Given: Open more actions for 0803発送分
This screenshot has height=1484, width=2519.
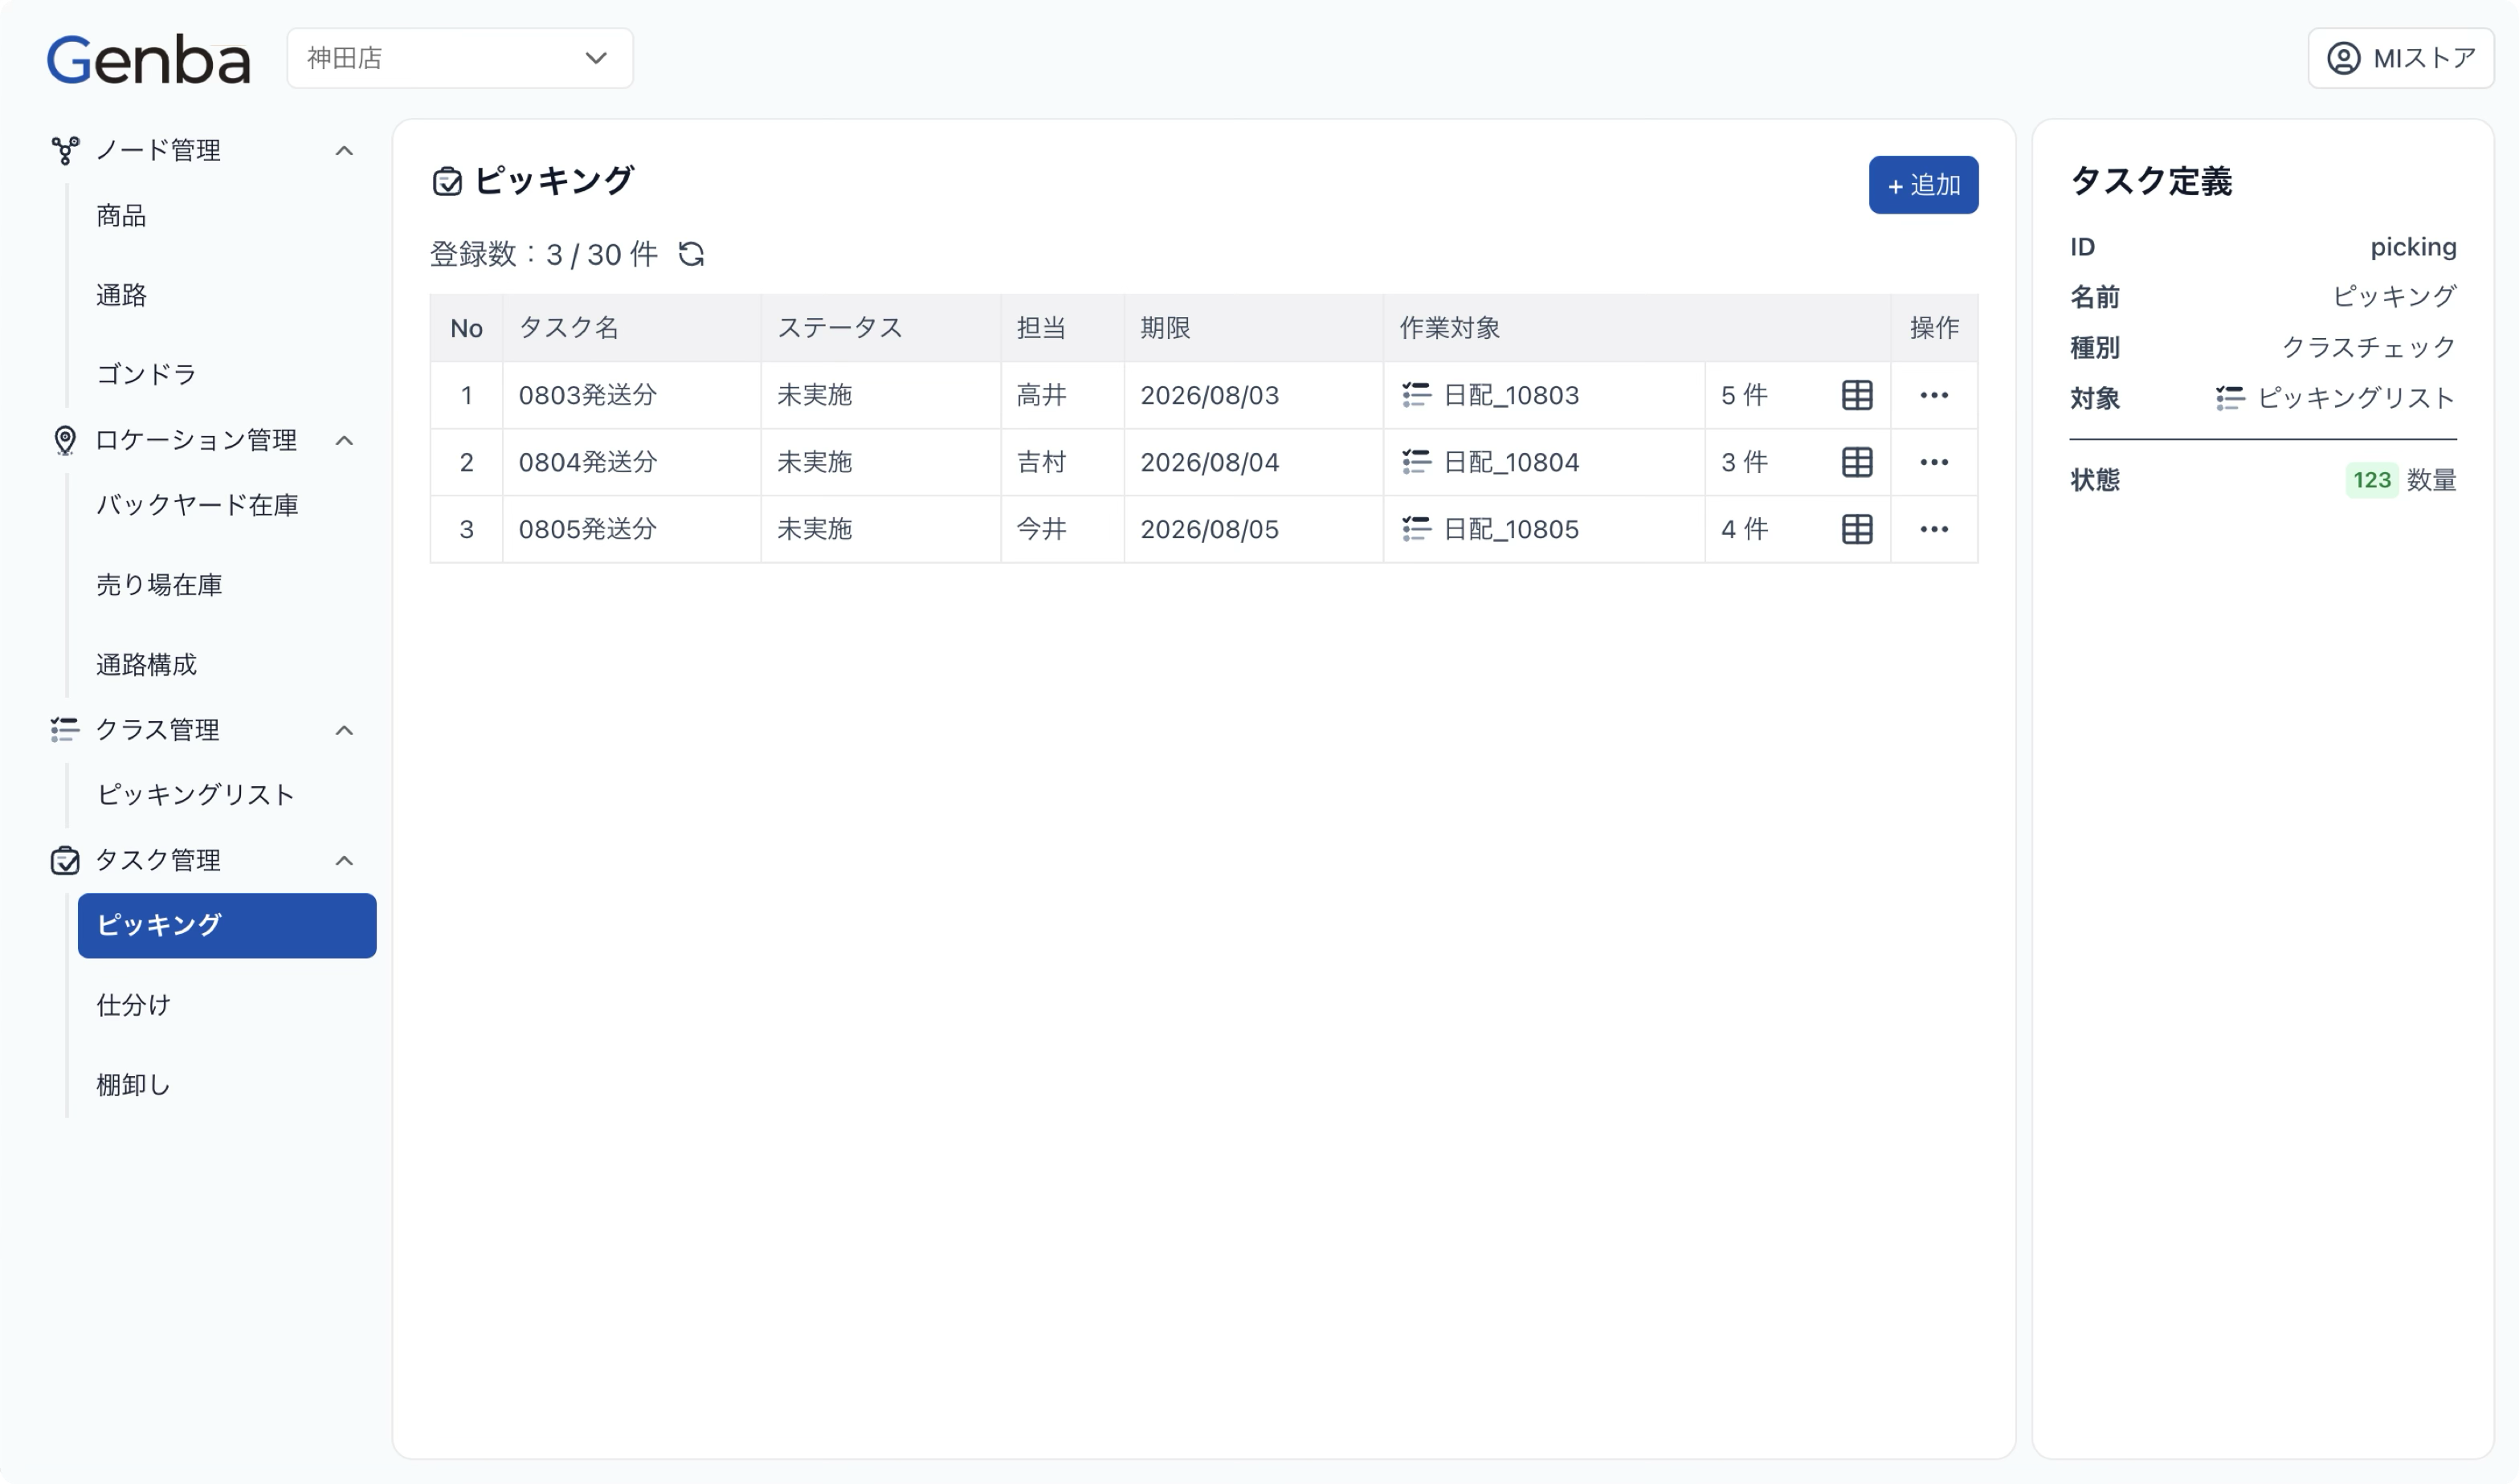Looking at the screenshot, I should tap(1934, 395).
